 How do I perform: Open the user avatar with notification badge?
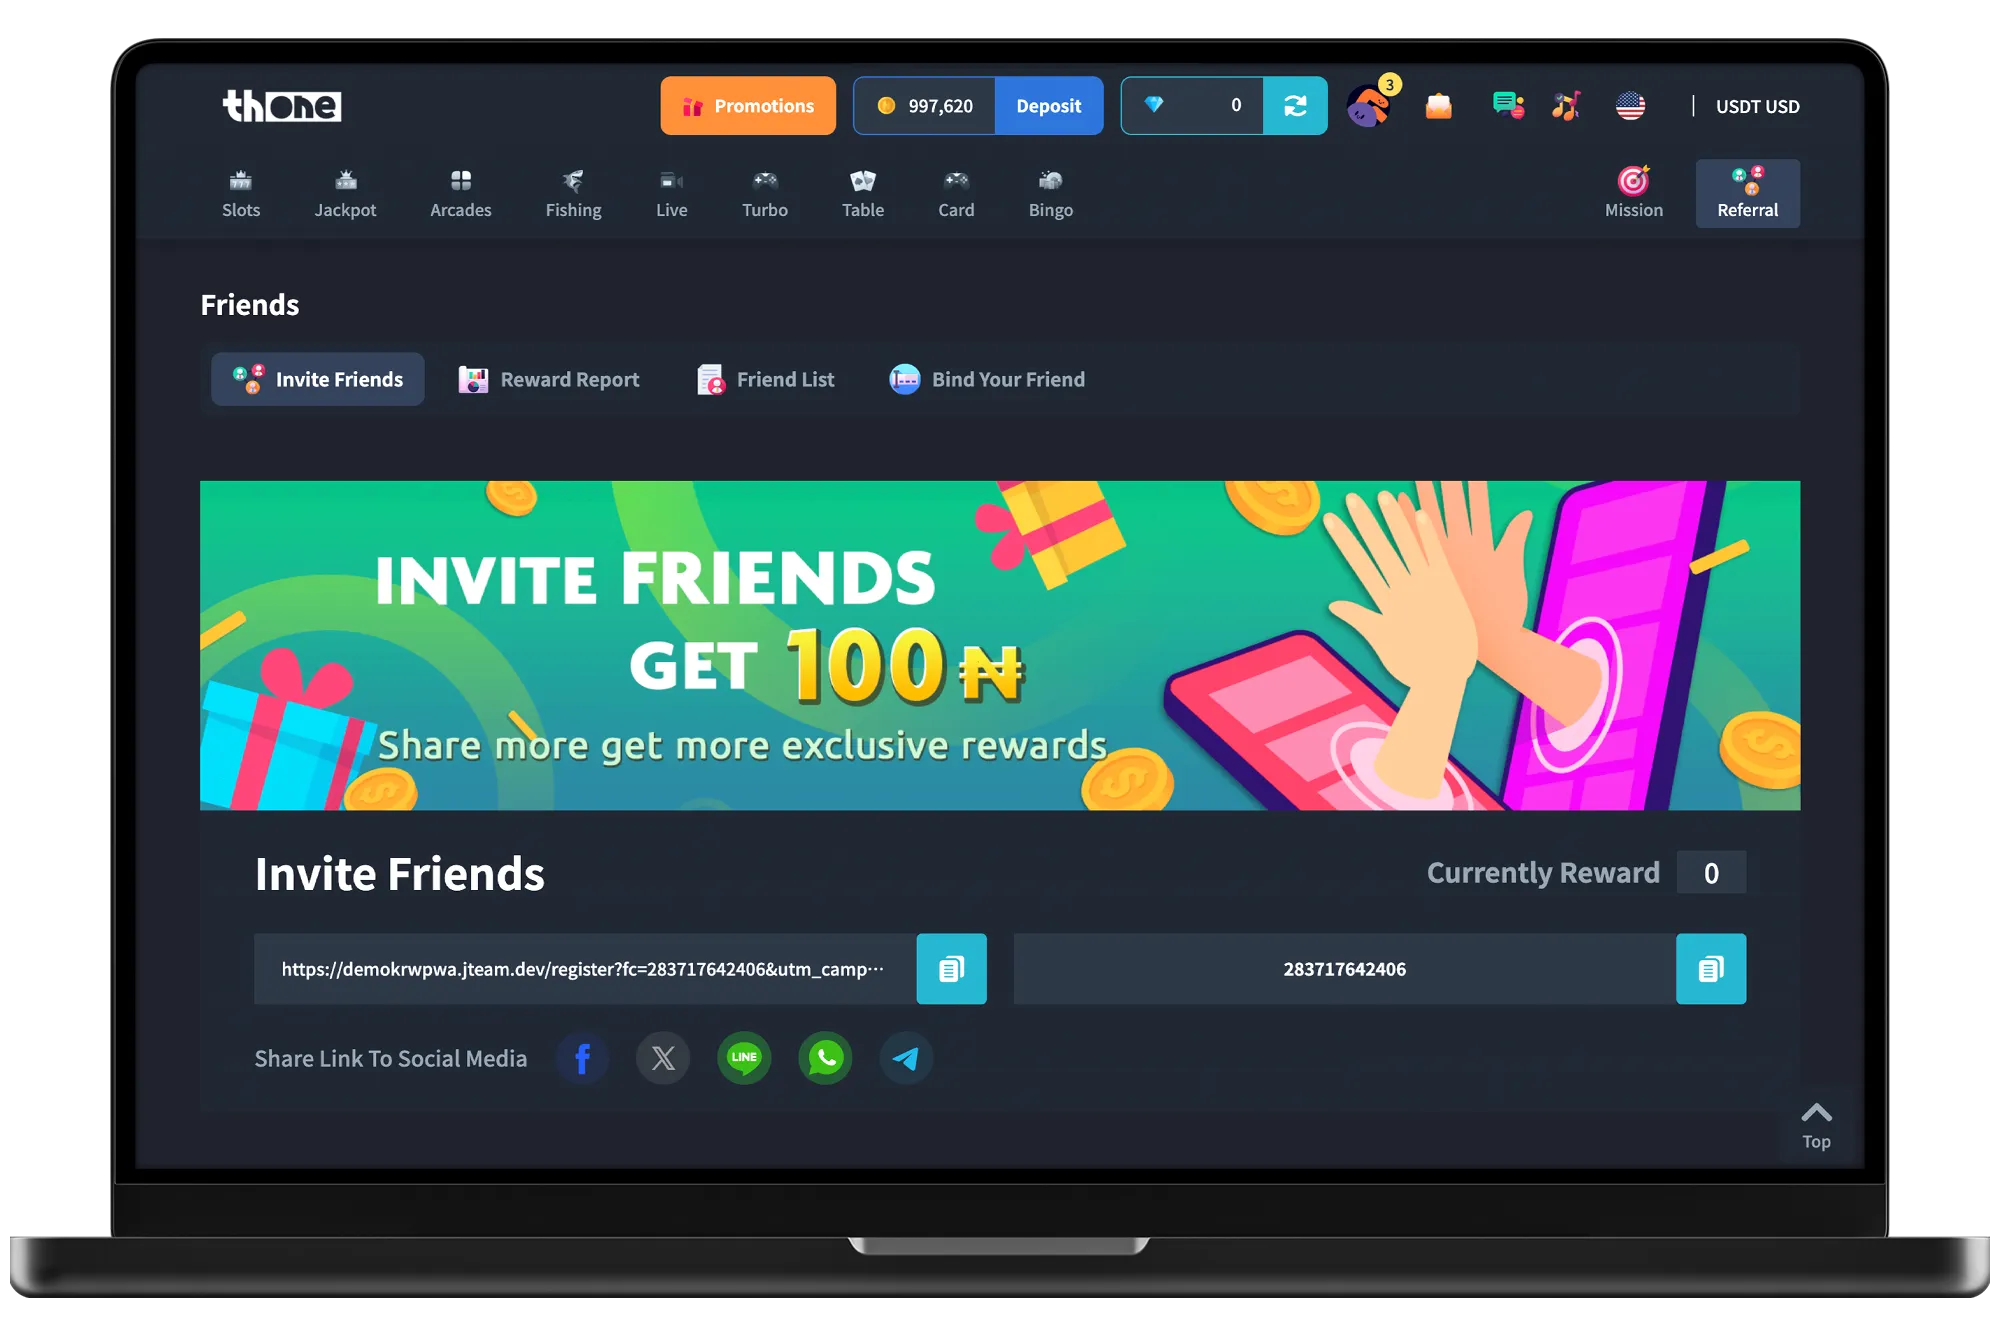[1371, 103]
